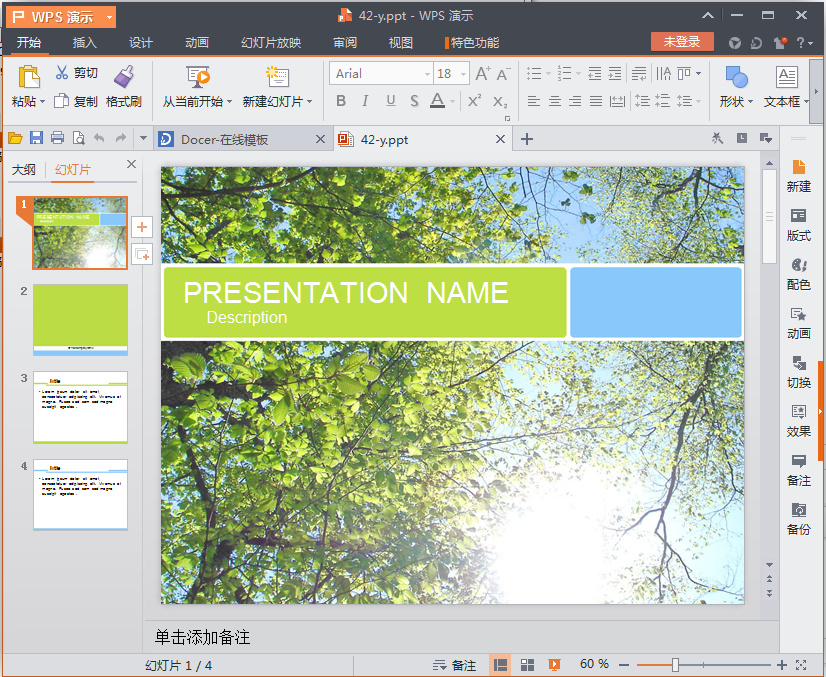Click the 未登录 login button
Viewport: 826px width, 677px height.
(682, 42)
